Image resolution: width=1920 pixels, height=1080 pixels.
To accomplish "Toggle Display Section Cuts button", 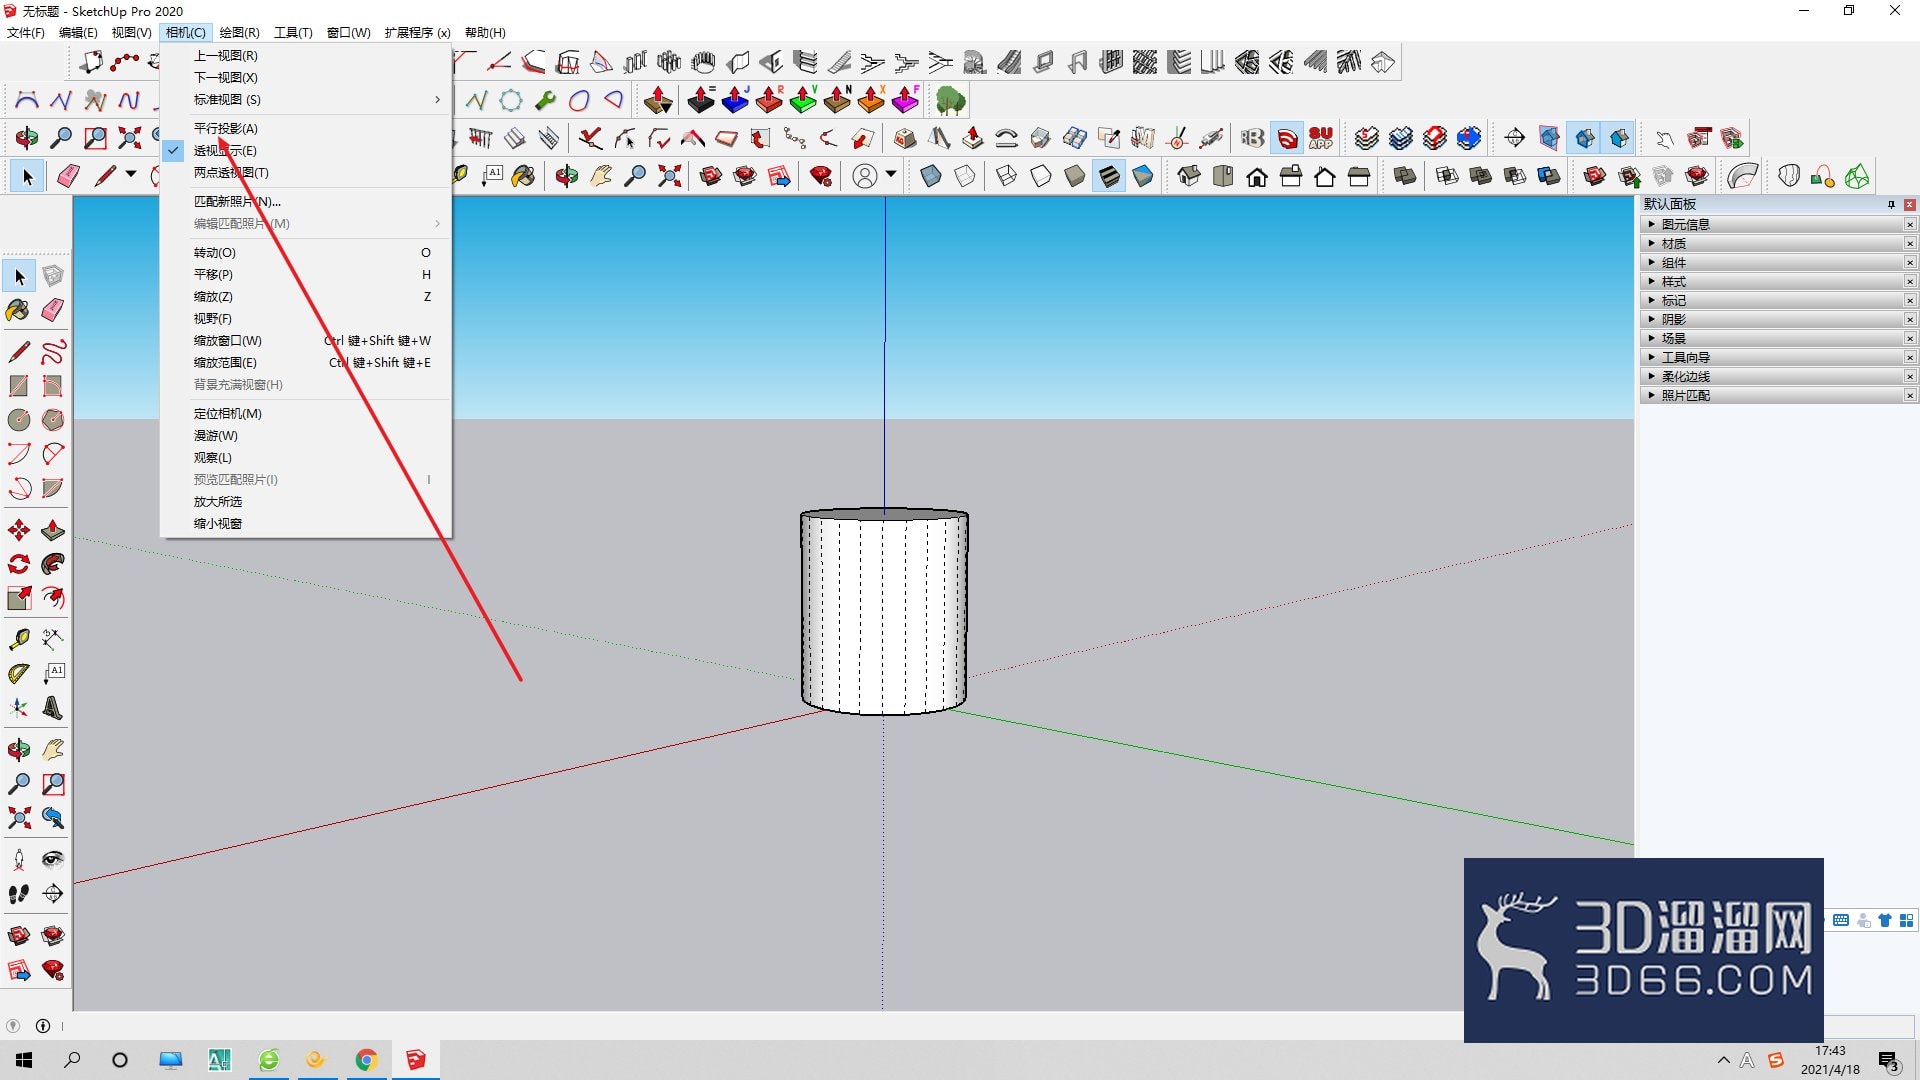I will click(x=1584, y=138).
